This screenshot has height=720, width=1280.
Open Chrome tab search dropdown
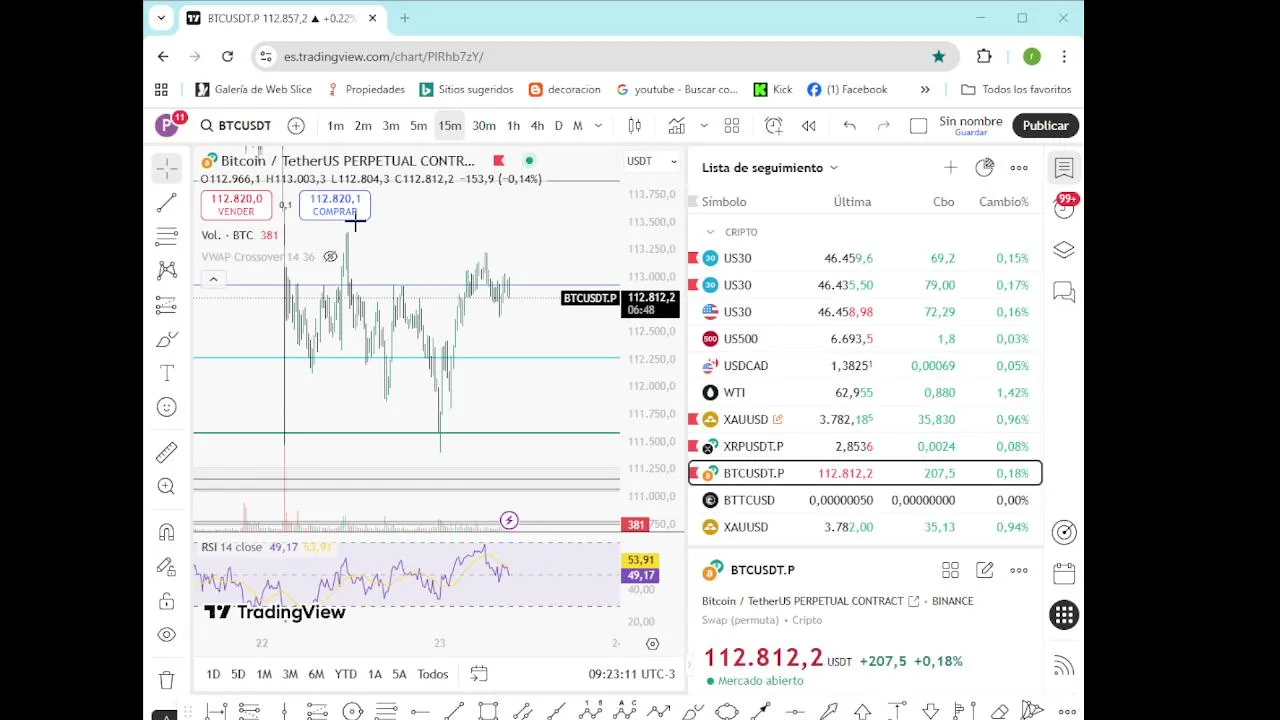click(161, 18)
